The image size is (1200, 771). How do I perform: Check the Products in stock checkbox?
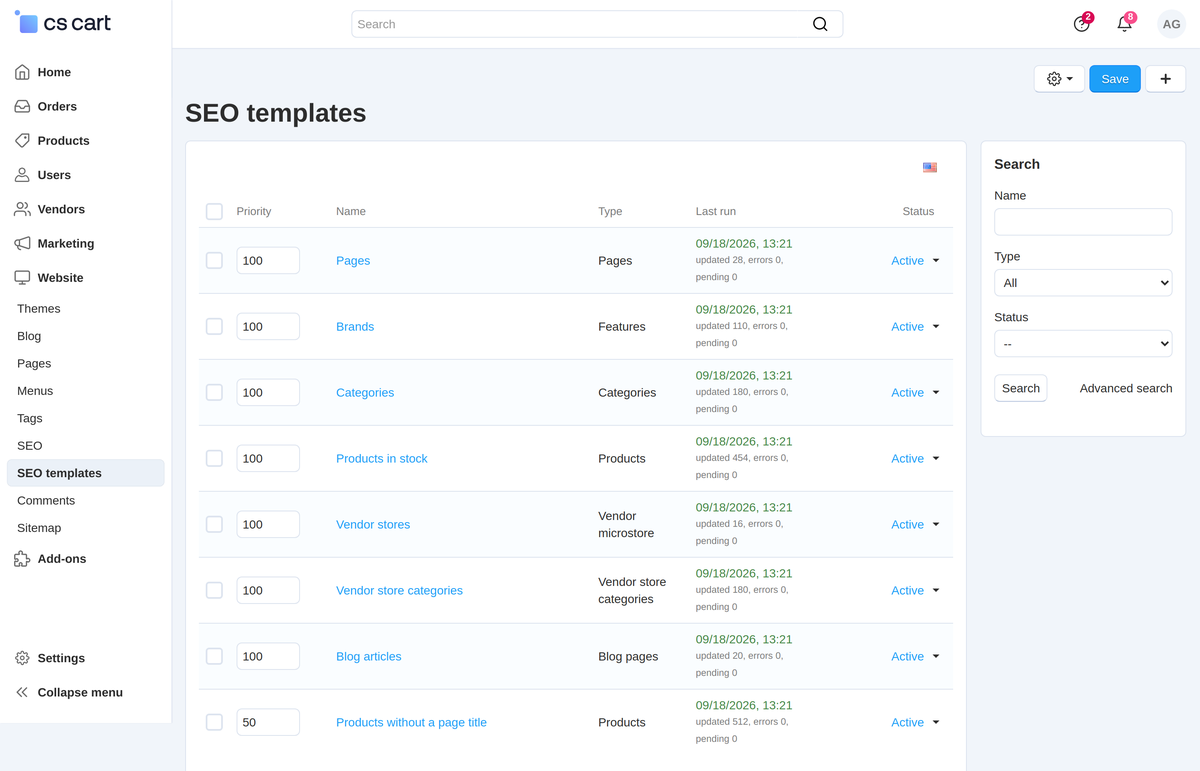pyautogui.click(x=214, y=458)
